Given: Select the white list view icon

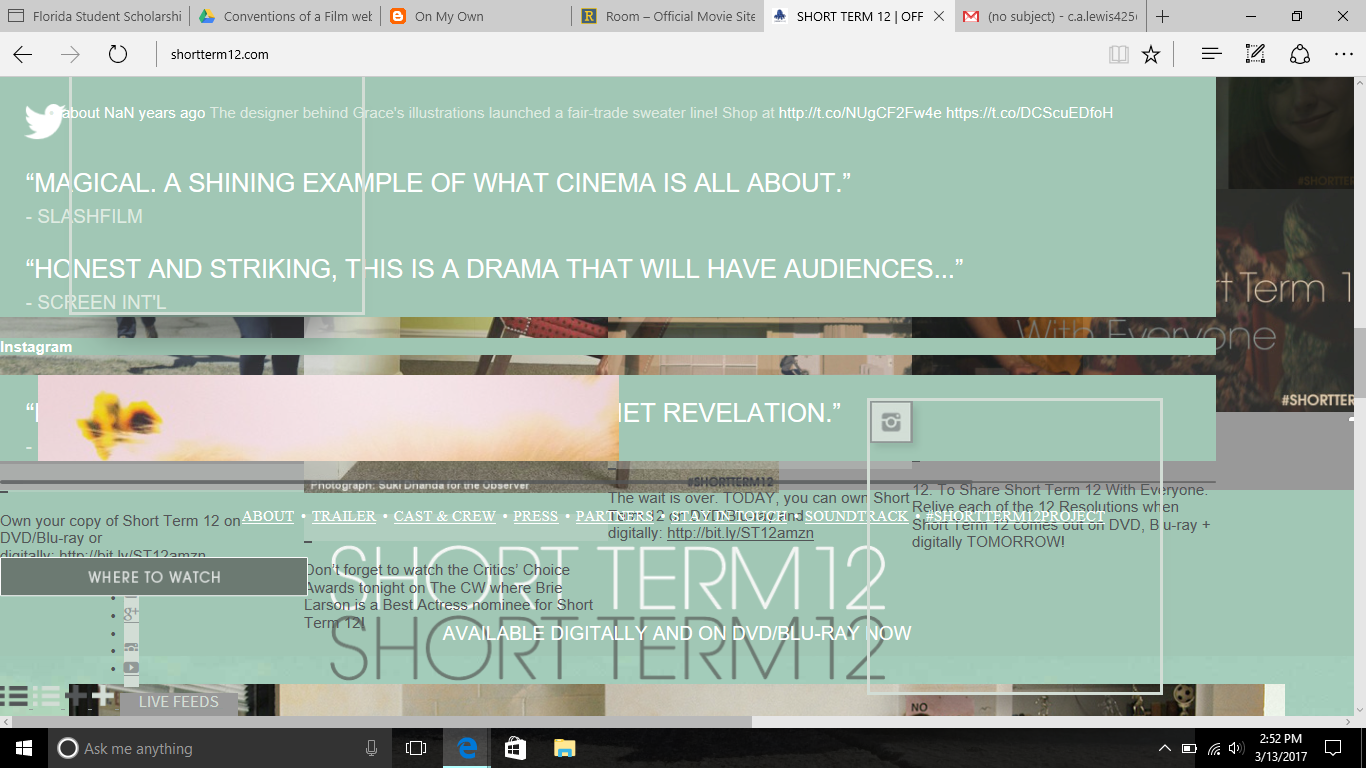Looking at the screenshot, I should coord(46,697).
